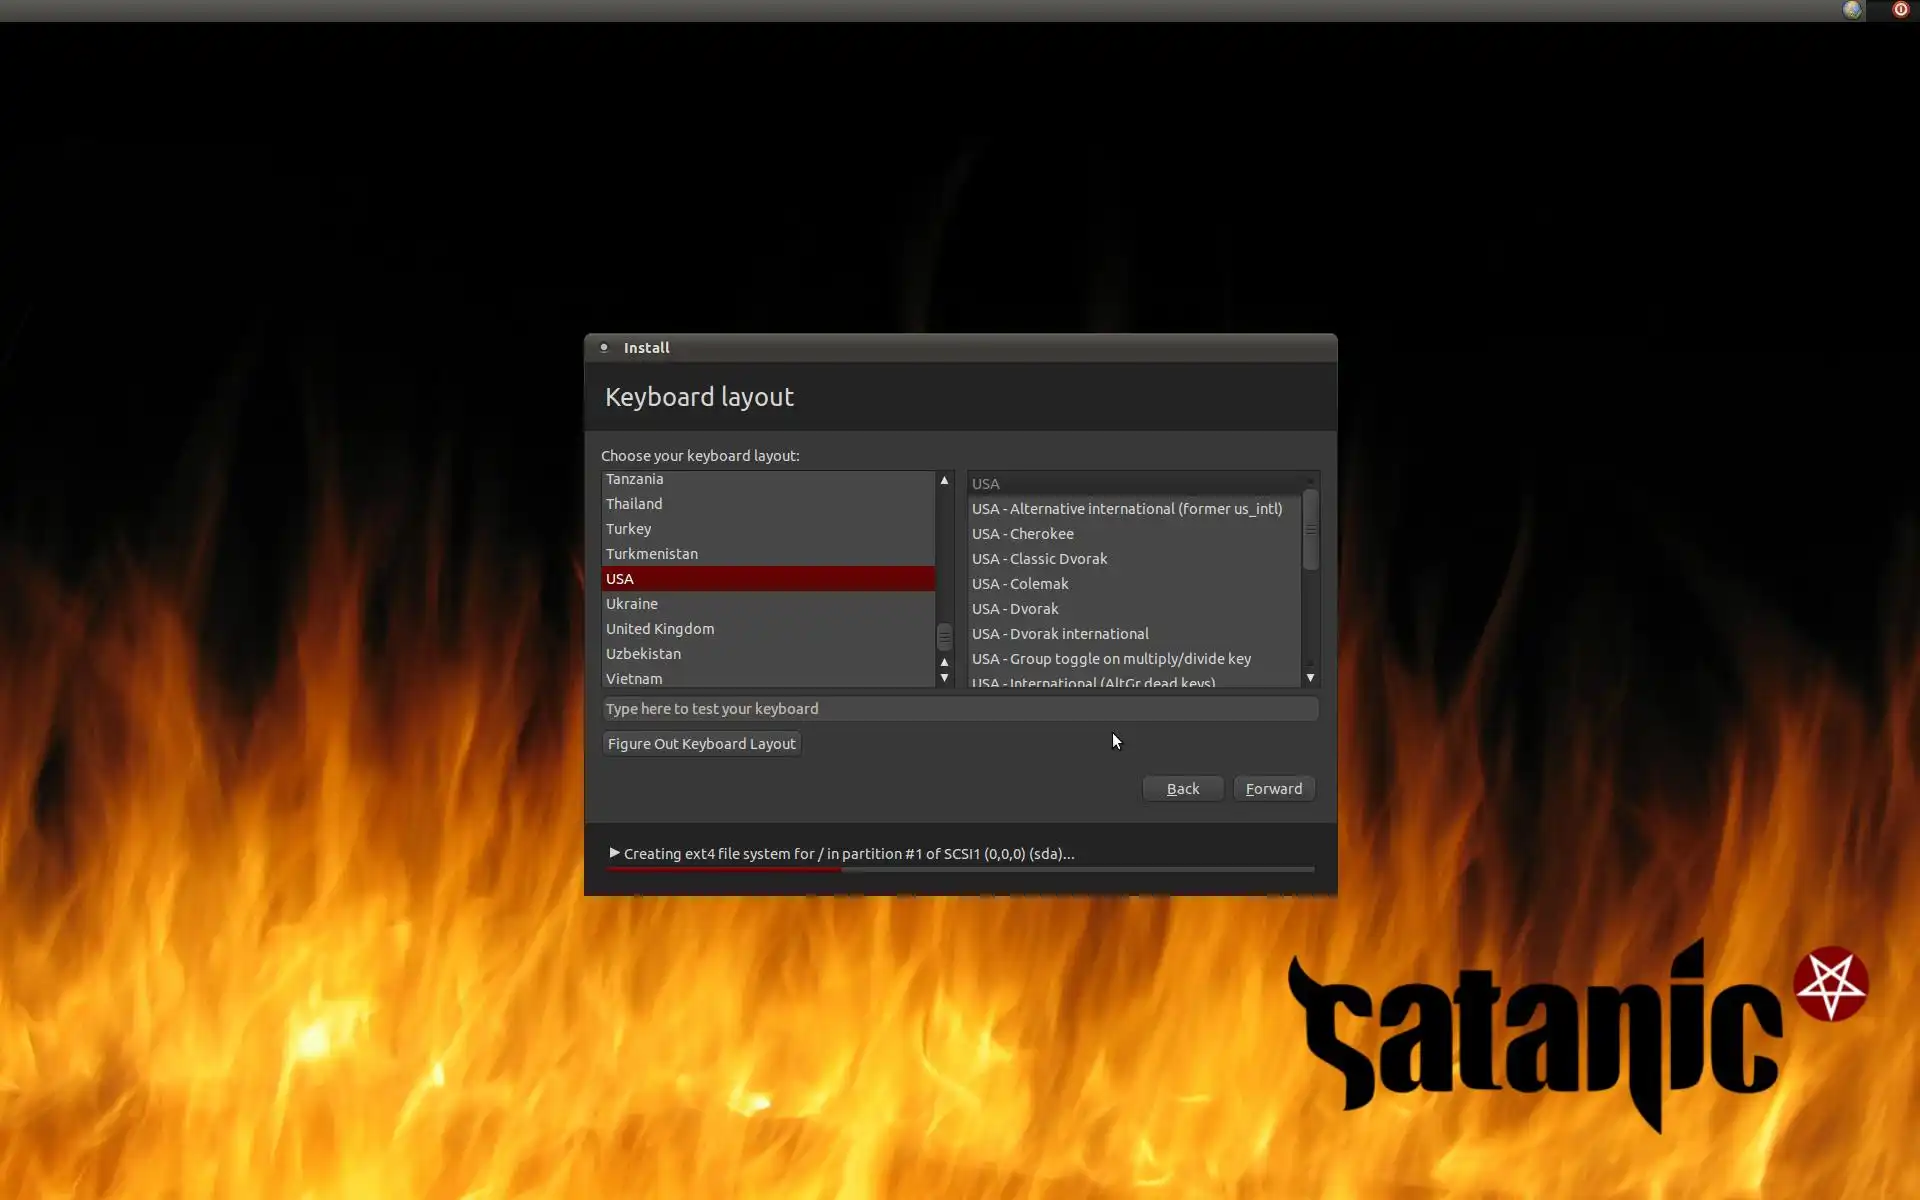Choose United Kingdom keyboard layout

click(660, 629)
